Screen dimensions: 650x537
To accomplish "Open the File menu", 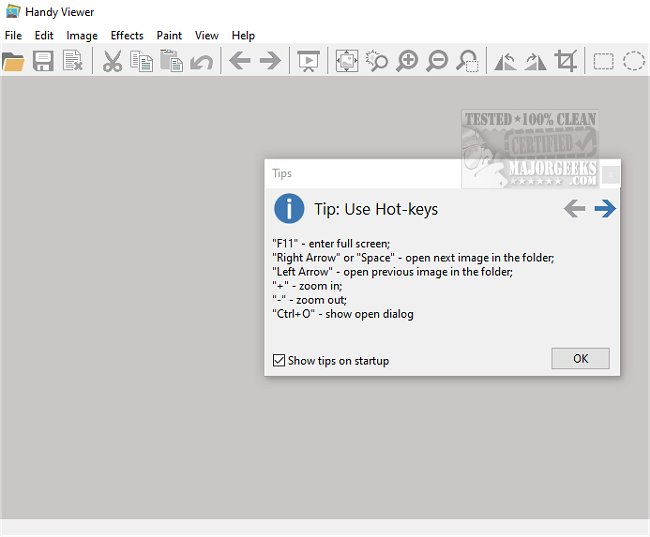I will (x=13, y=35).
